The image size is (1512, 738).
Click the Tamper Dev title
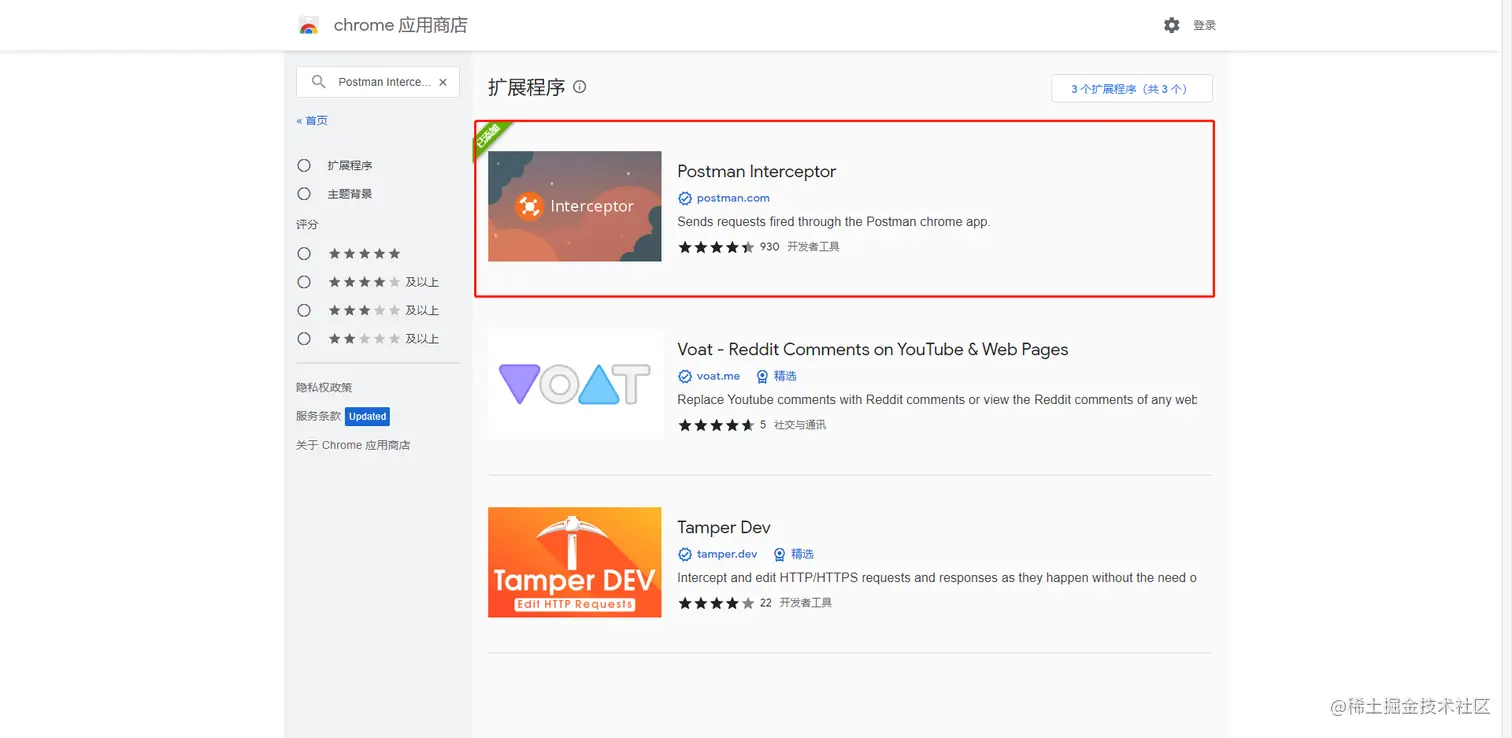pyautogui.click(x=724, y=527)
